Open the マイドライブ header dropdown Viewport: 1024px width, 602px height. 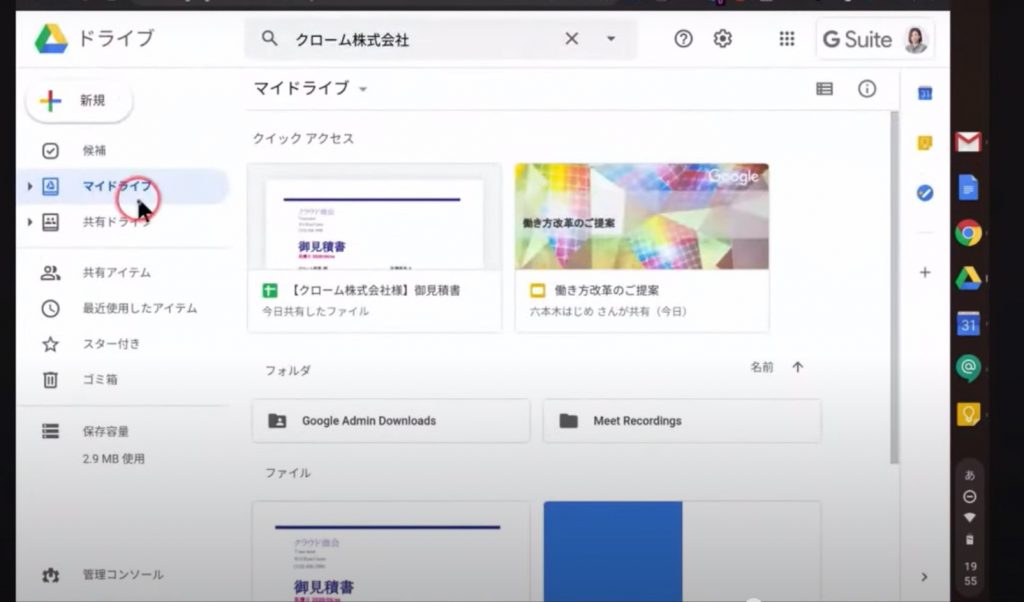[x=363, y=89]
